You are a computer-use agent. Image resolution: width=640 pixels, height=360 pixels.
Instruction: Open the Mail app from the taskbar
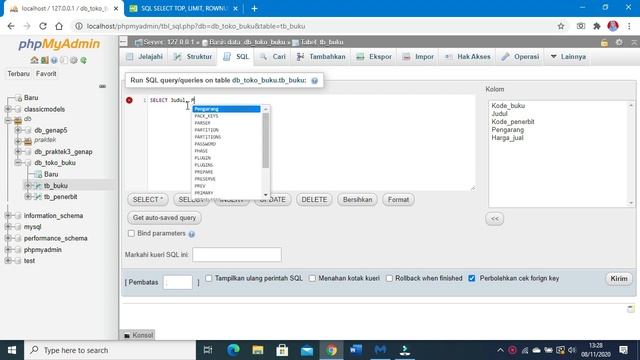[x=307, y=350]
